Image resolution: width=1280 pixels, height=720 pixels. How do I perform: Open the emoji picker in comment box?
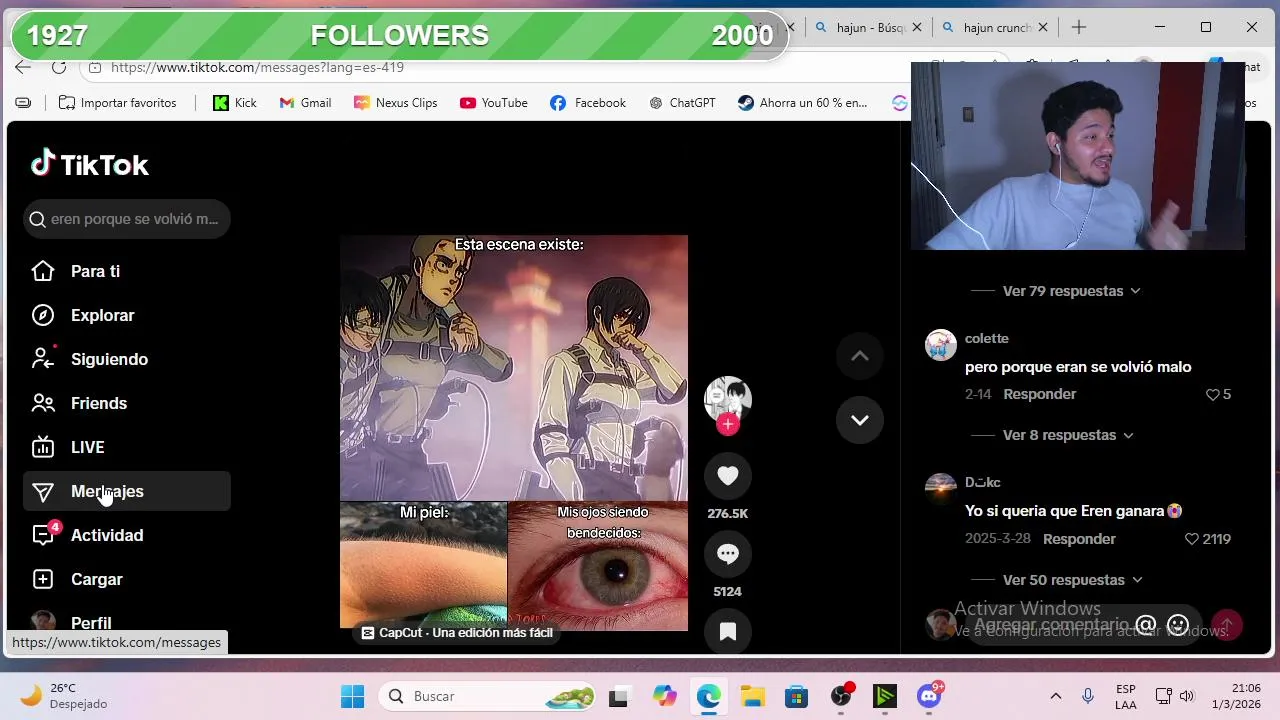click(x=1178, y=625)
